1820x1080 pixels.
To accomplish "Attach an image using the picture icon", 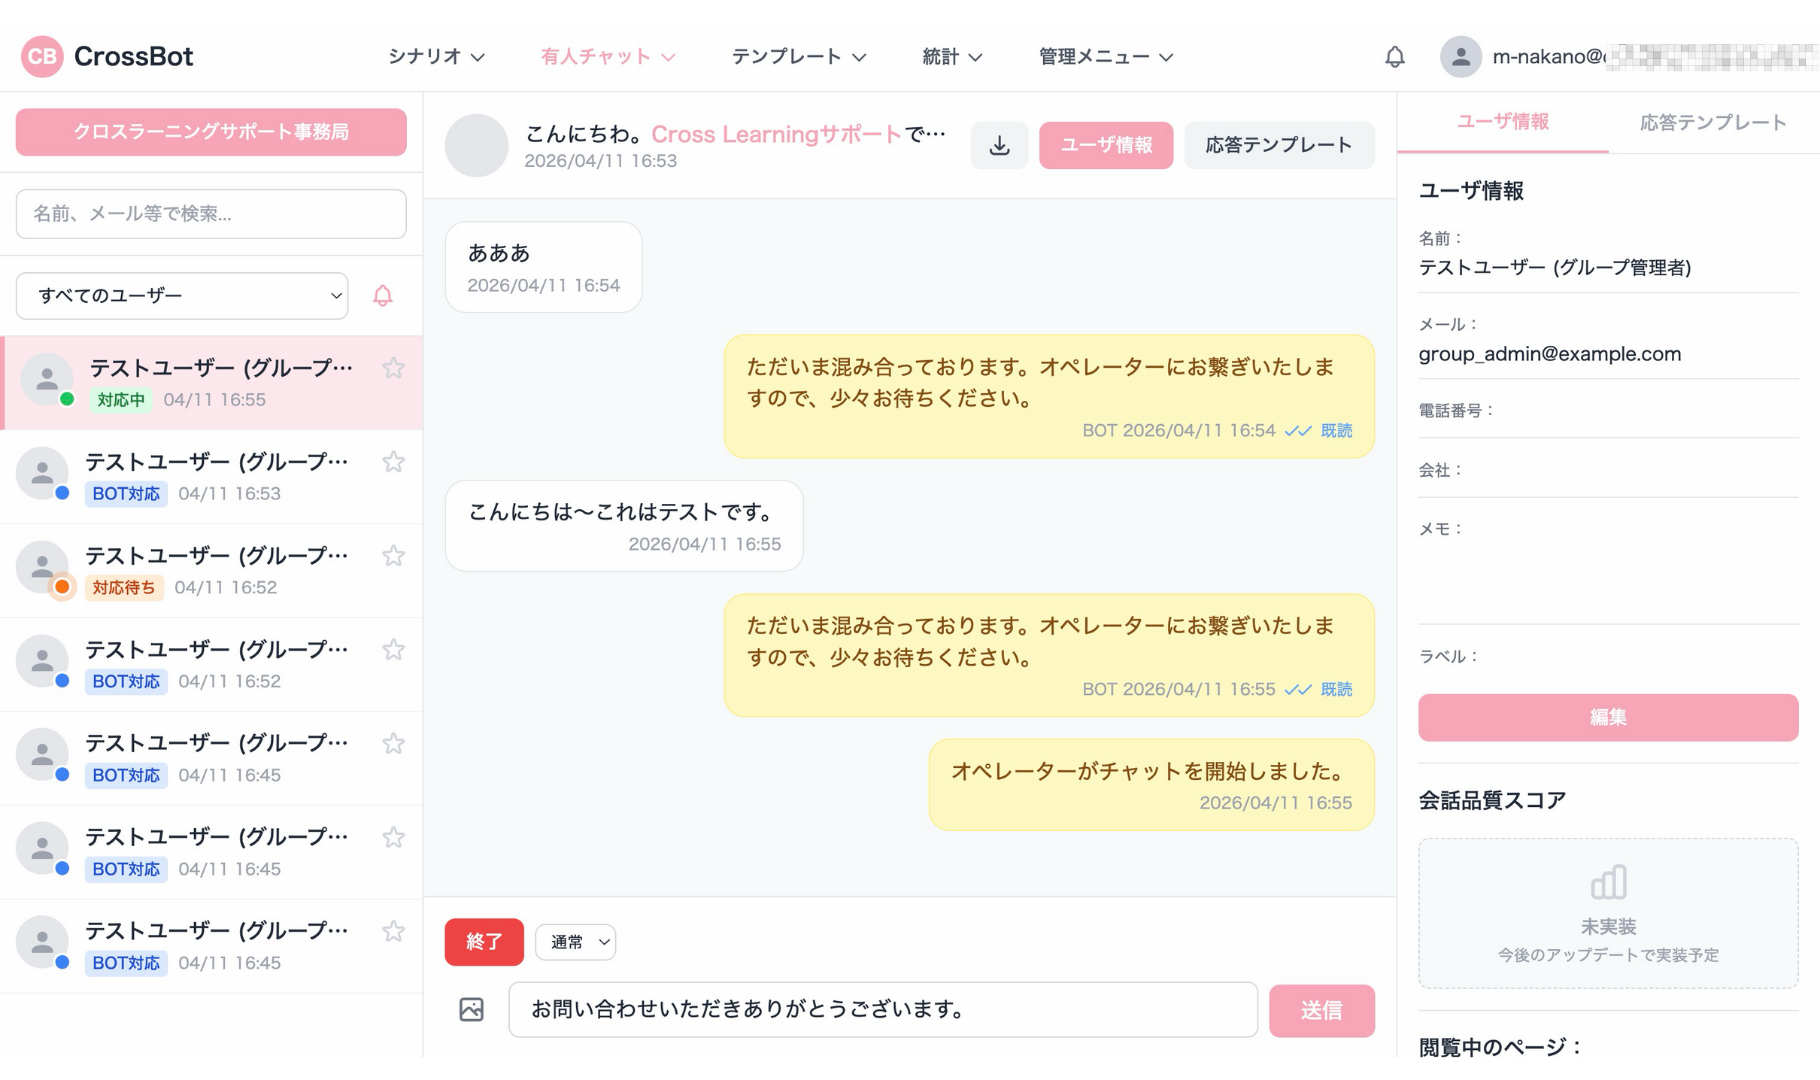I will (x=470, y=1010).
